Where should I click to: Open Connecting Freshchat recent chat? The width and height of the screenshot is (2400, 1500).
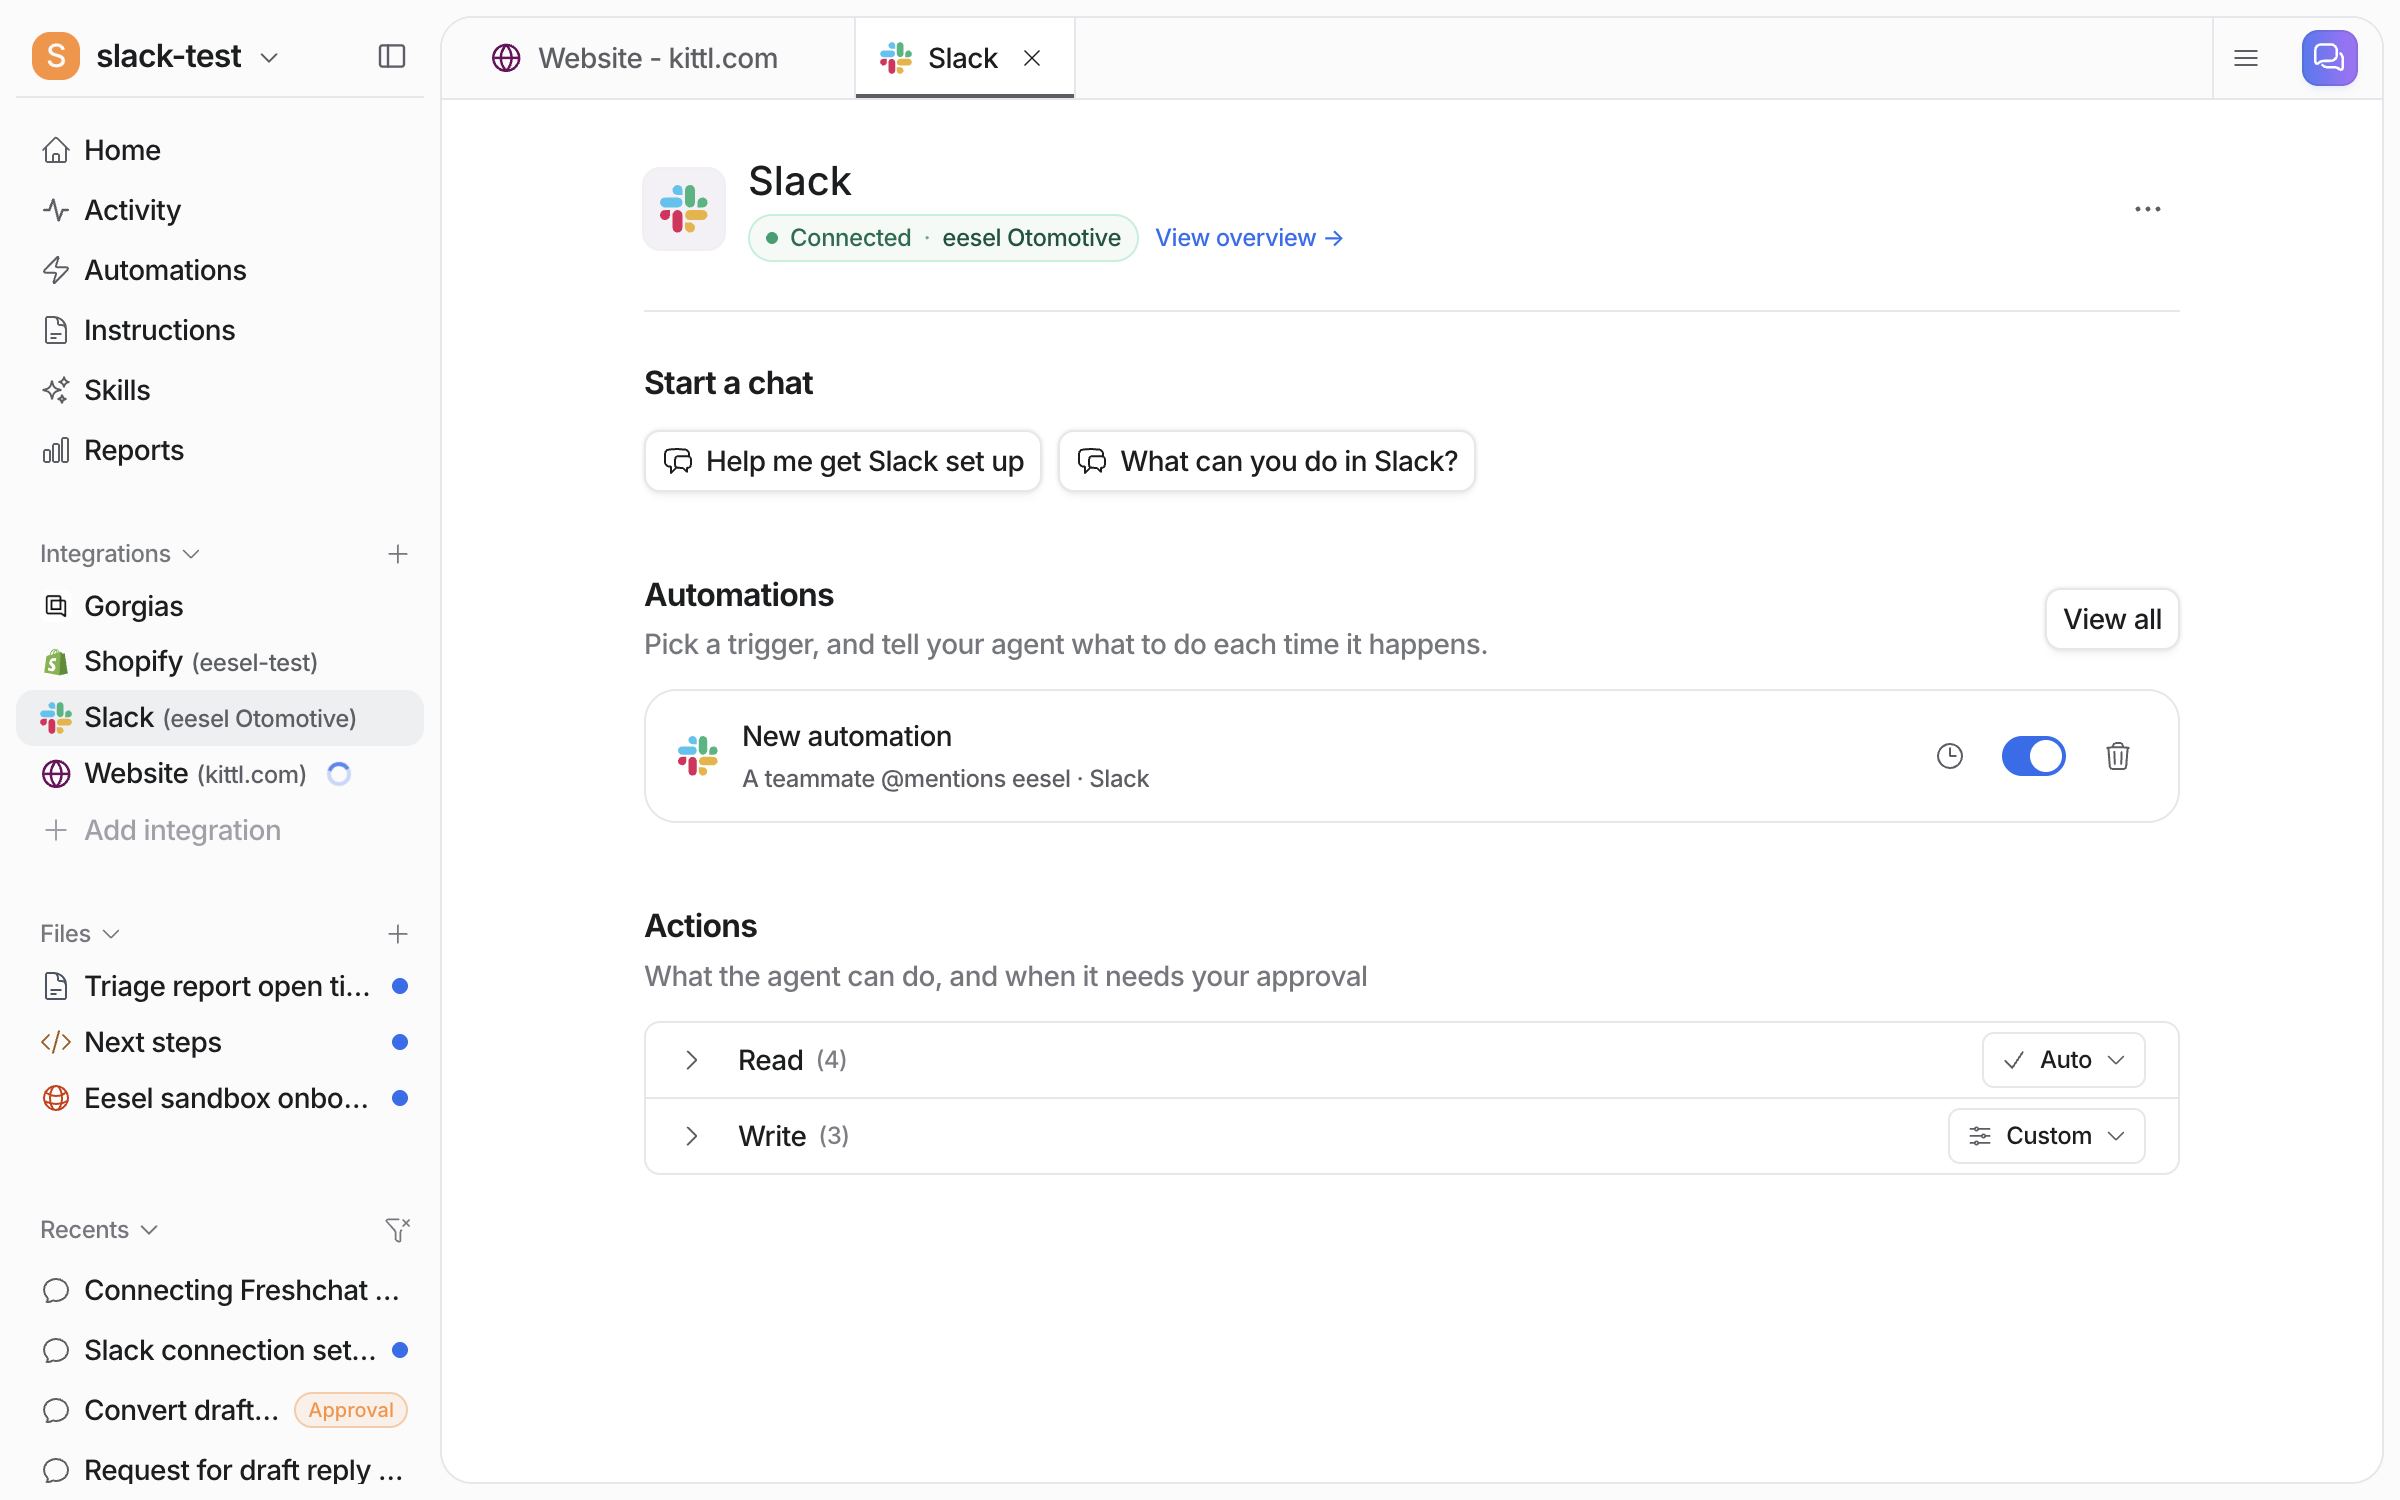coord(220,1290)
